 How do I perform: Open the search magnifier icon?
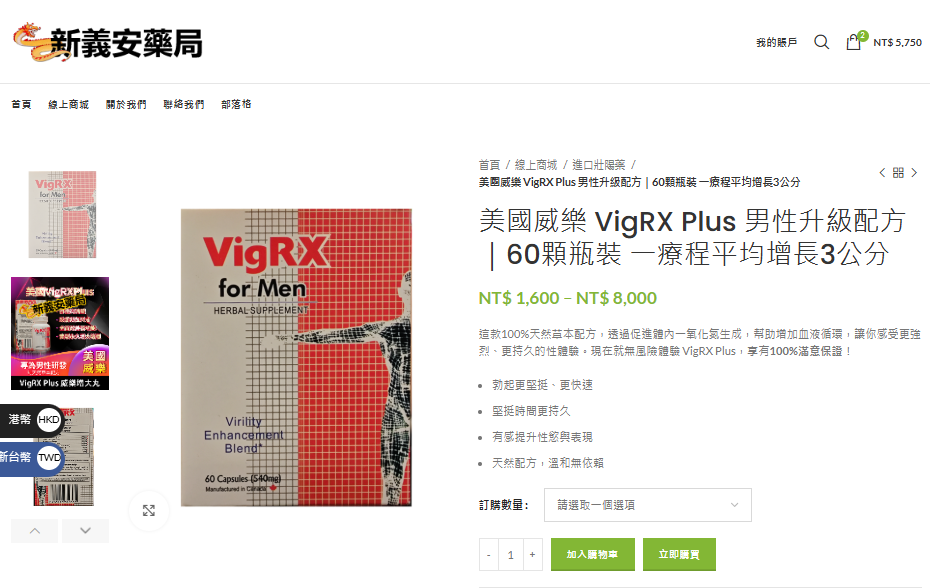821,42
